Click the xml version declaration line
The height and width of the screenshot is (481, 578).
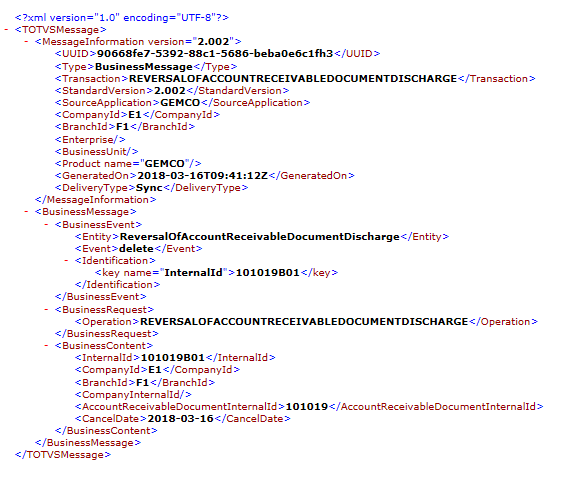pyautogui.click(x=122, y=18)
